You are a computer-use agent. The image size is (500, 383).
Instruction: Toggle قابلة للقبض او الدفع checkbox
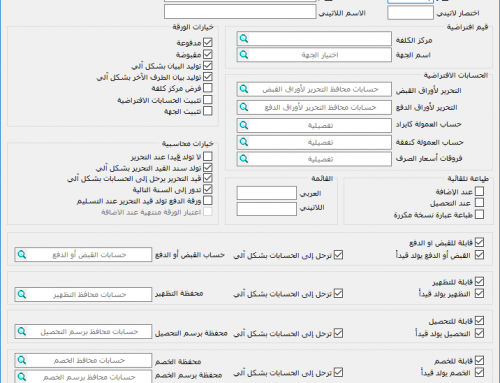tap(479, 242)
